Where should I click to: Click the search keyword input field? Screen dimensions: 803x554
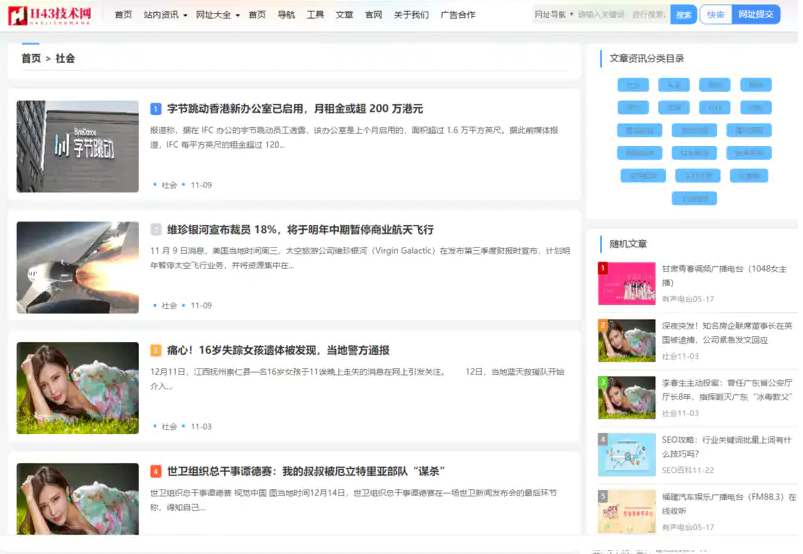tap(620, 15)
